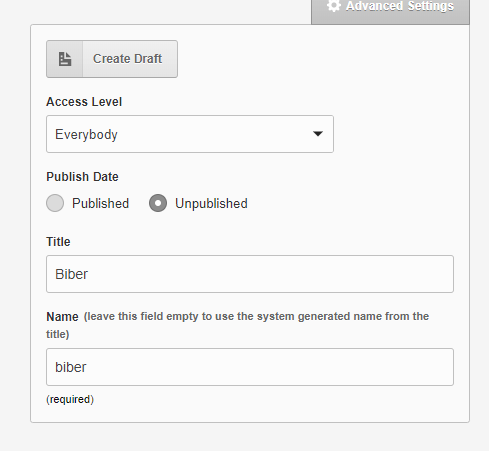Image resolution: width=489 pixels, height=451 pixels.
Task: Click the Everybody value in Access Level
Action: point(86,134)
